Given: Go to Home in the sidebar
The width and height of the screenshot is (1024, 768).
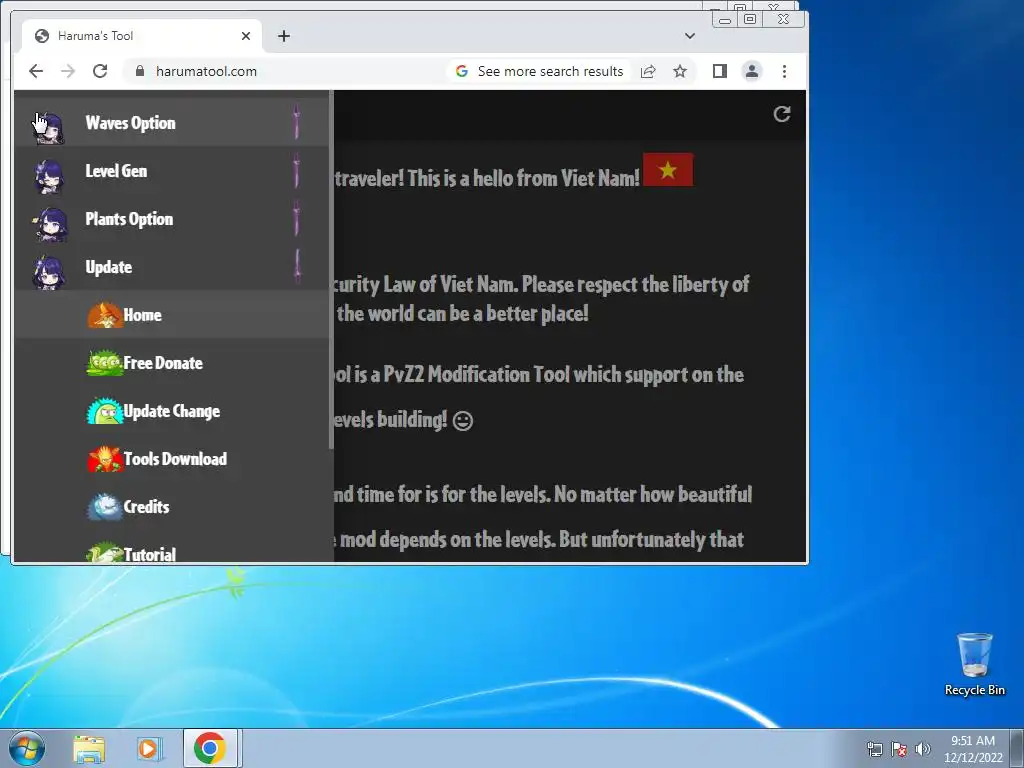Looking at the screenshot, I should coord(171,315).
